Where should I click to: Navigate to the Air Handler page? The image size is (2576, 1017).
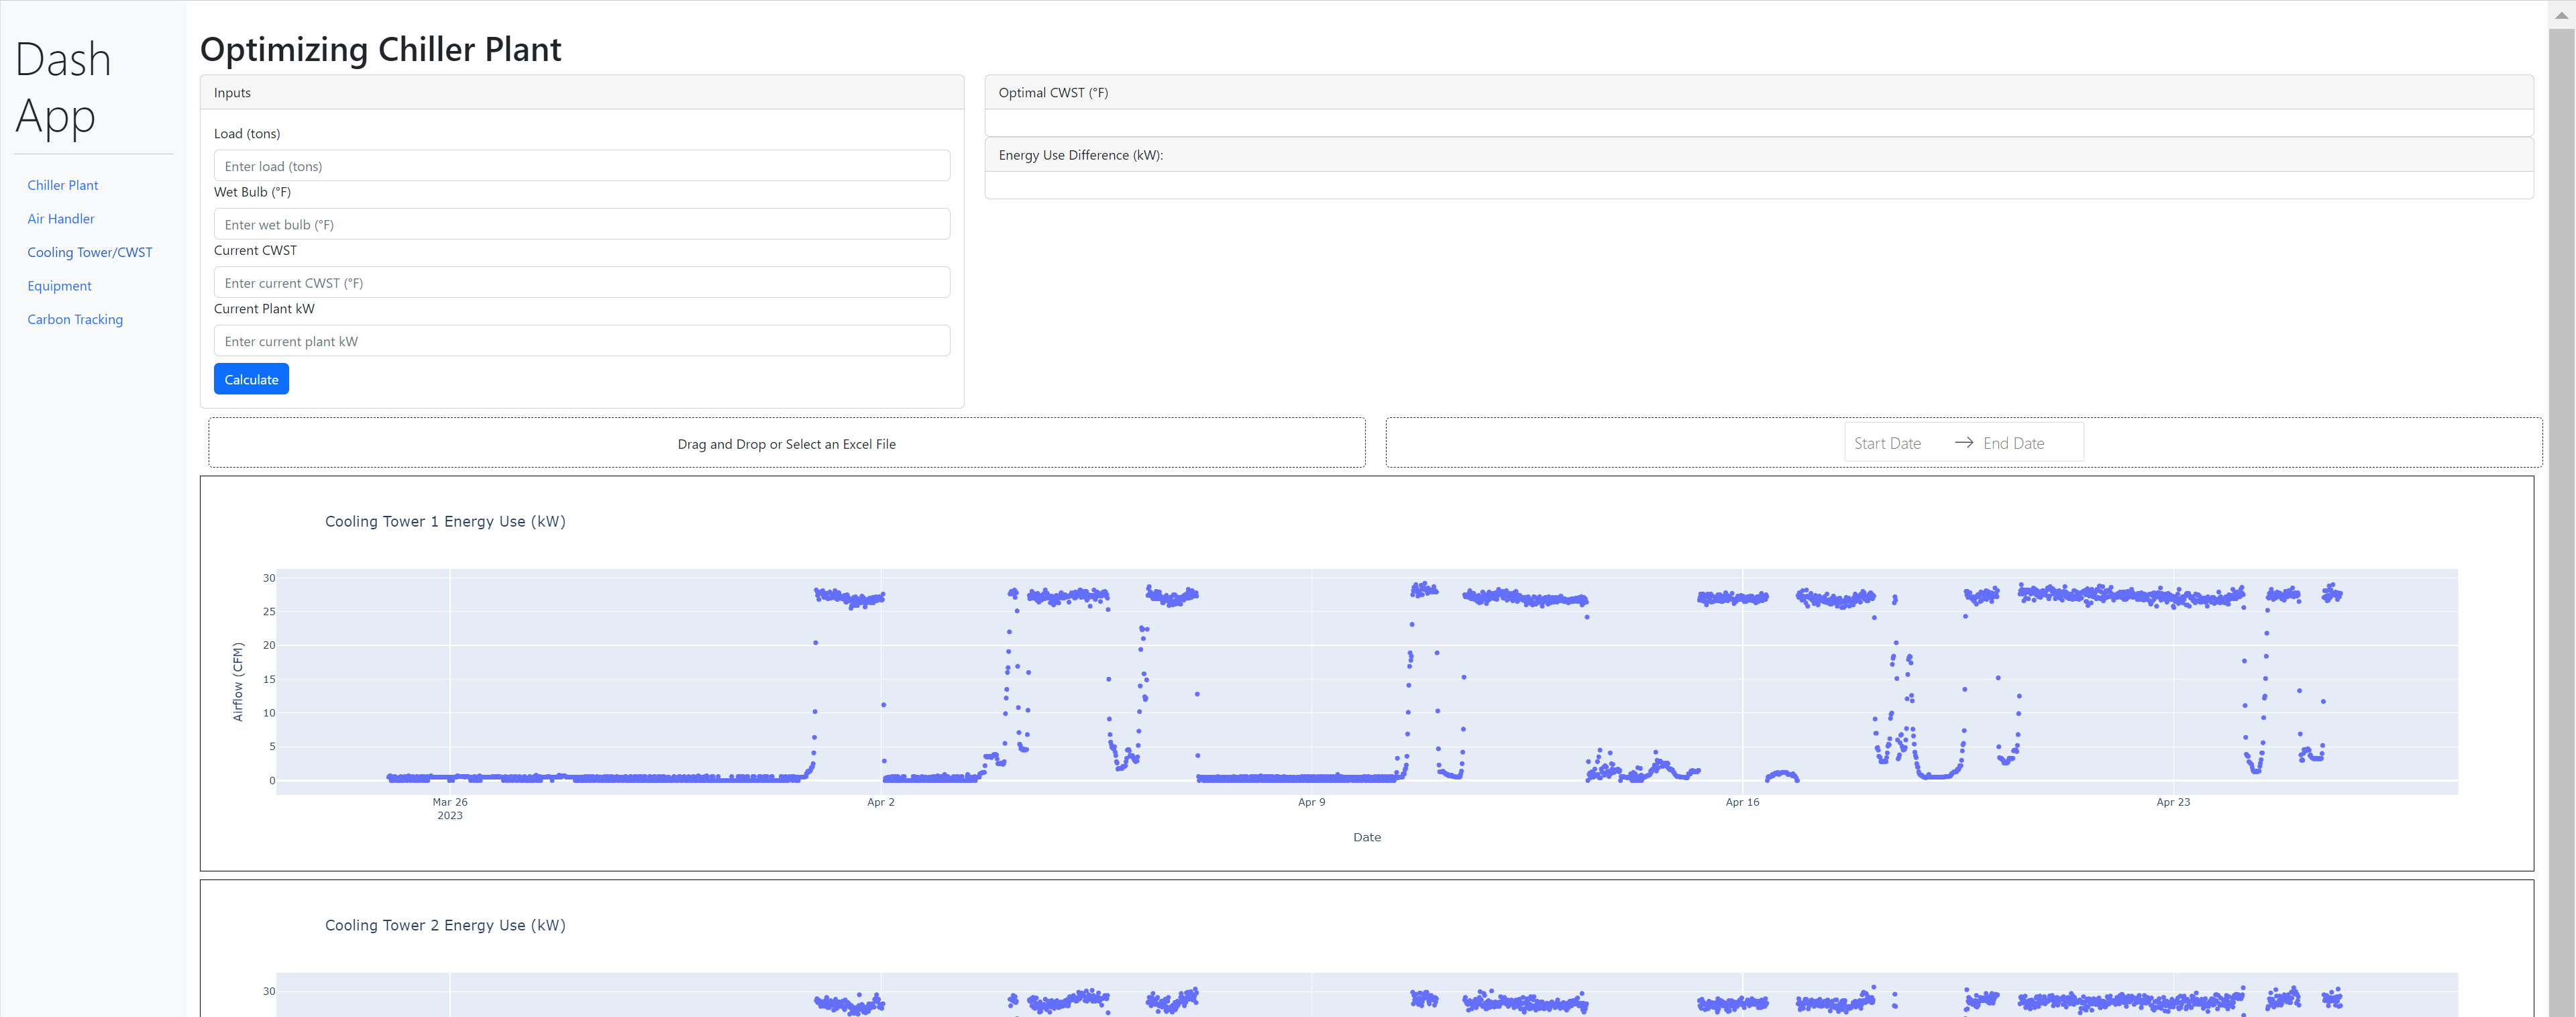click(61, 218)
